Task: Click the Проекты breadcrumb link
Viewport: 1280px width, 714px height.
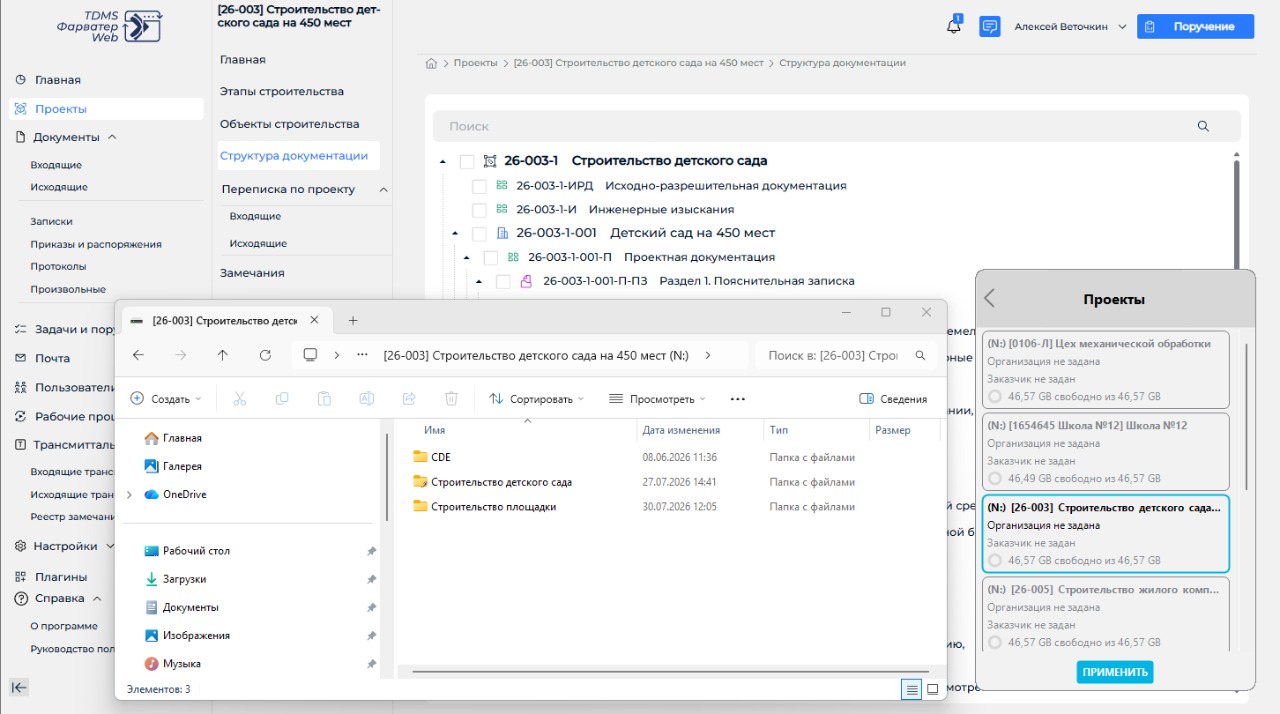Action: click(475, 63)
